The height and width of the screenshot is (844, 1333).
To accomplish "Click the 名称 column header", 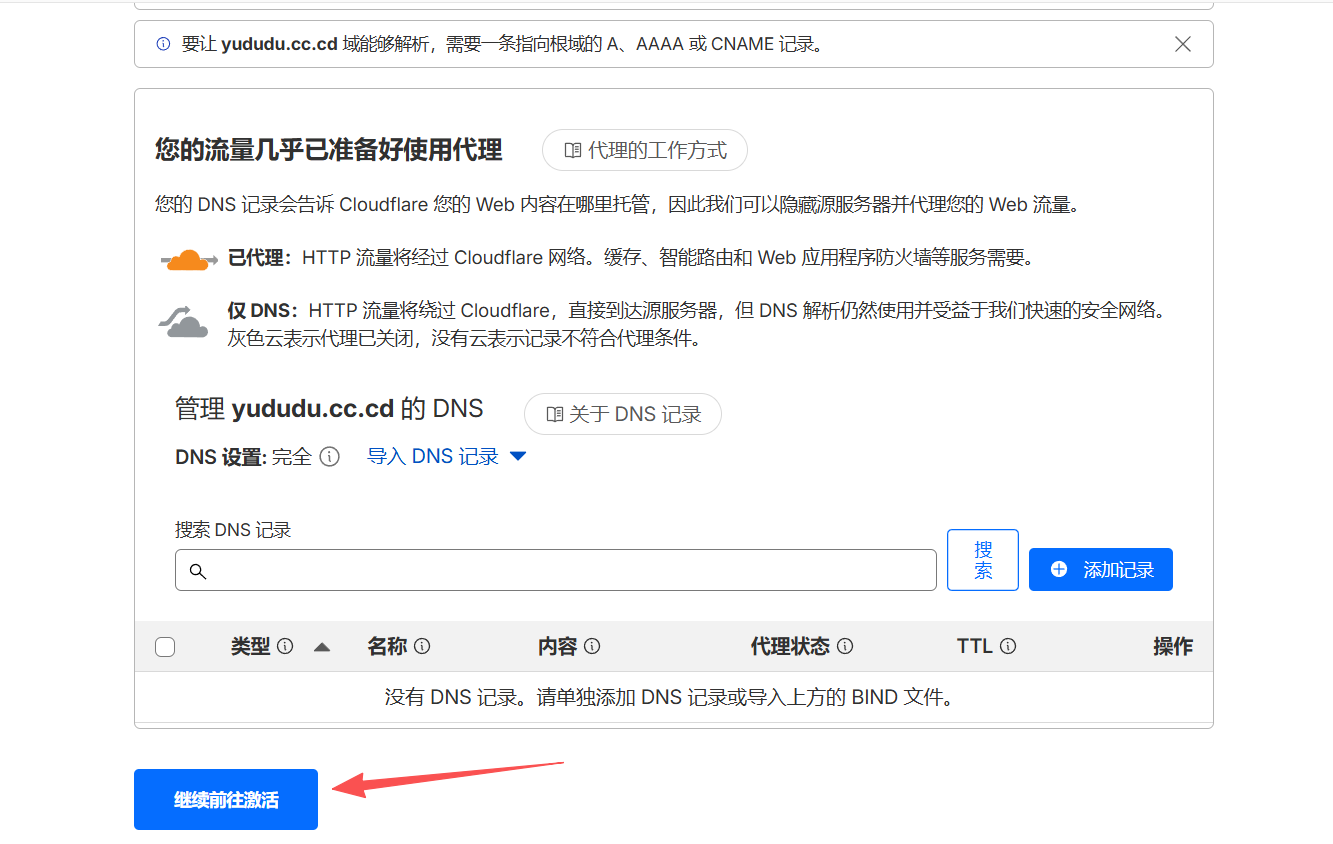I will (x=387, y=646).
